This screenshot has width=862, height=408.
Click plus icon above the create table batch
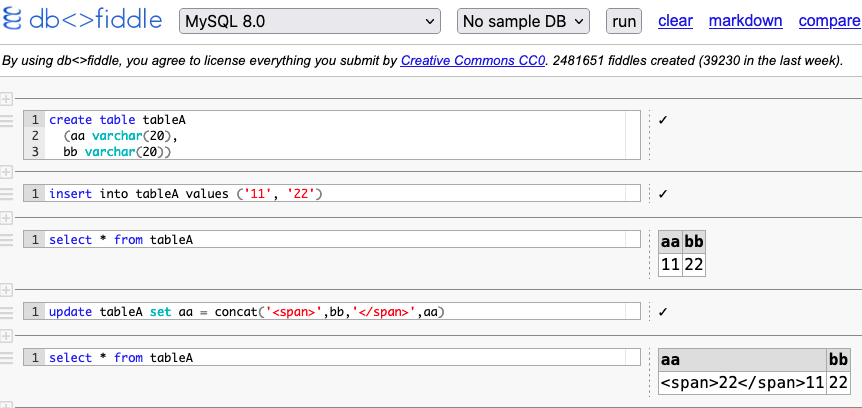point(6,99)
